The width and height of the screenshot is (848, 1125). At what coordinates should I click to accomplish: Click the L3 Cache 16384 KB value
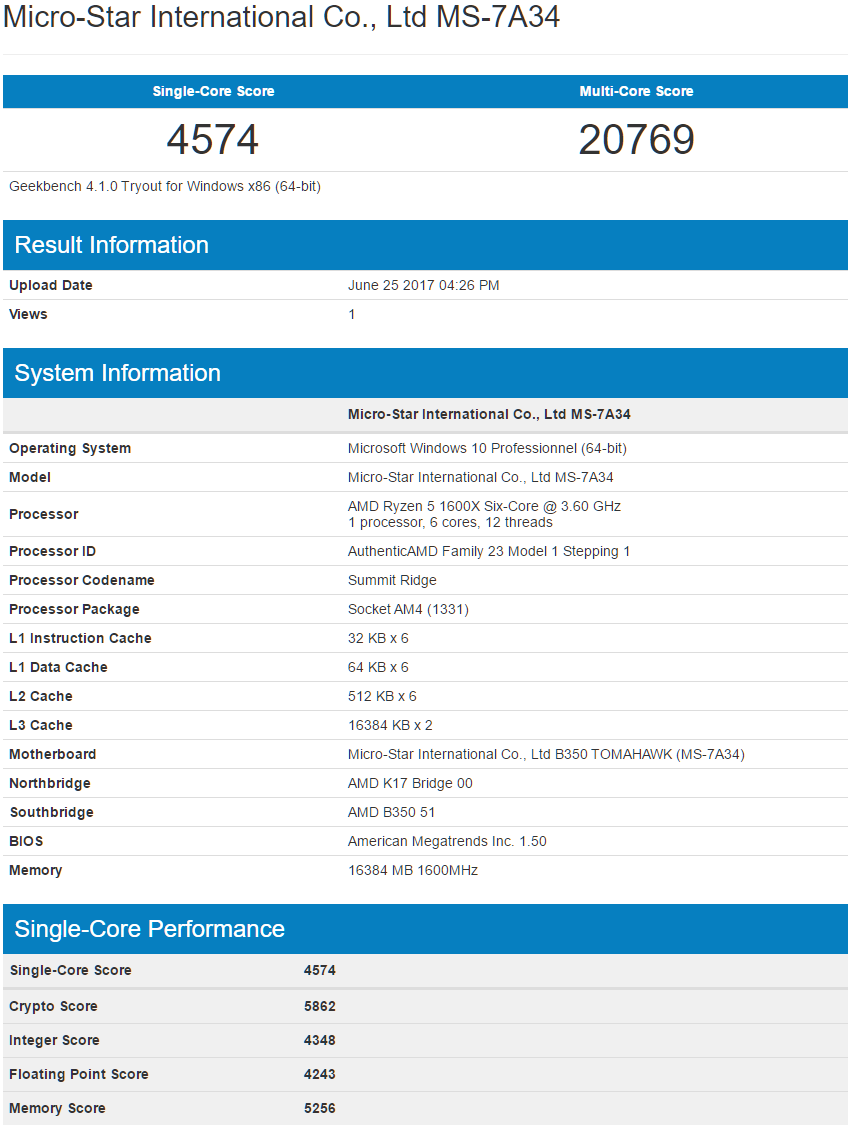[390, 725]
